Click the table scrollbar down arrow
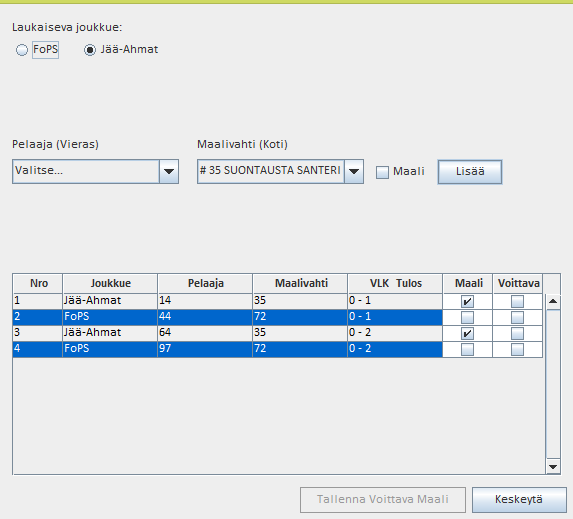Screen dimensions: 573x519 (553, 466)
